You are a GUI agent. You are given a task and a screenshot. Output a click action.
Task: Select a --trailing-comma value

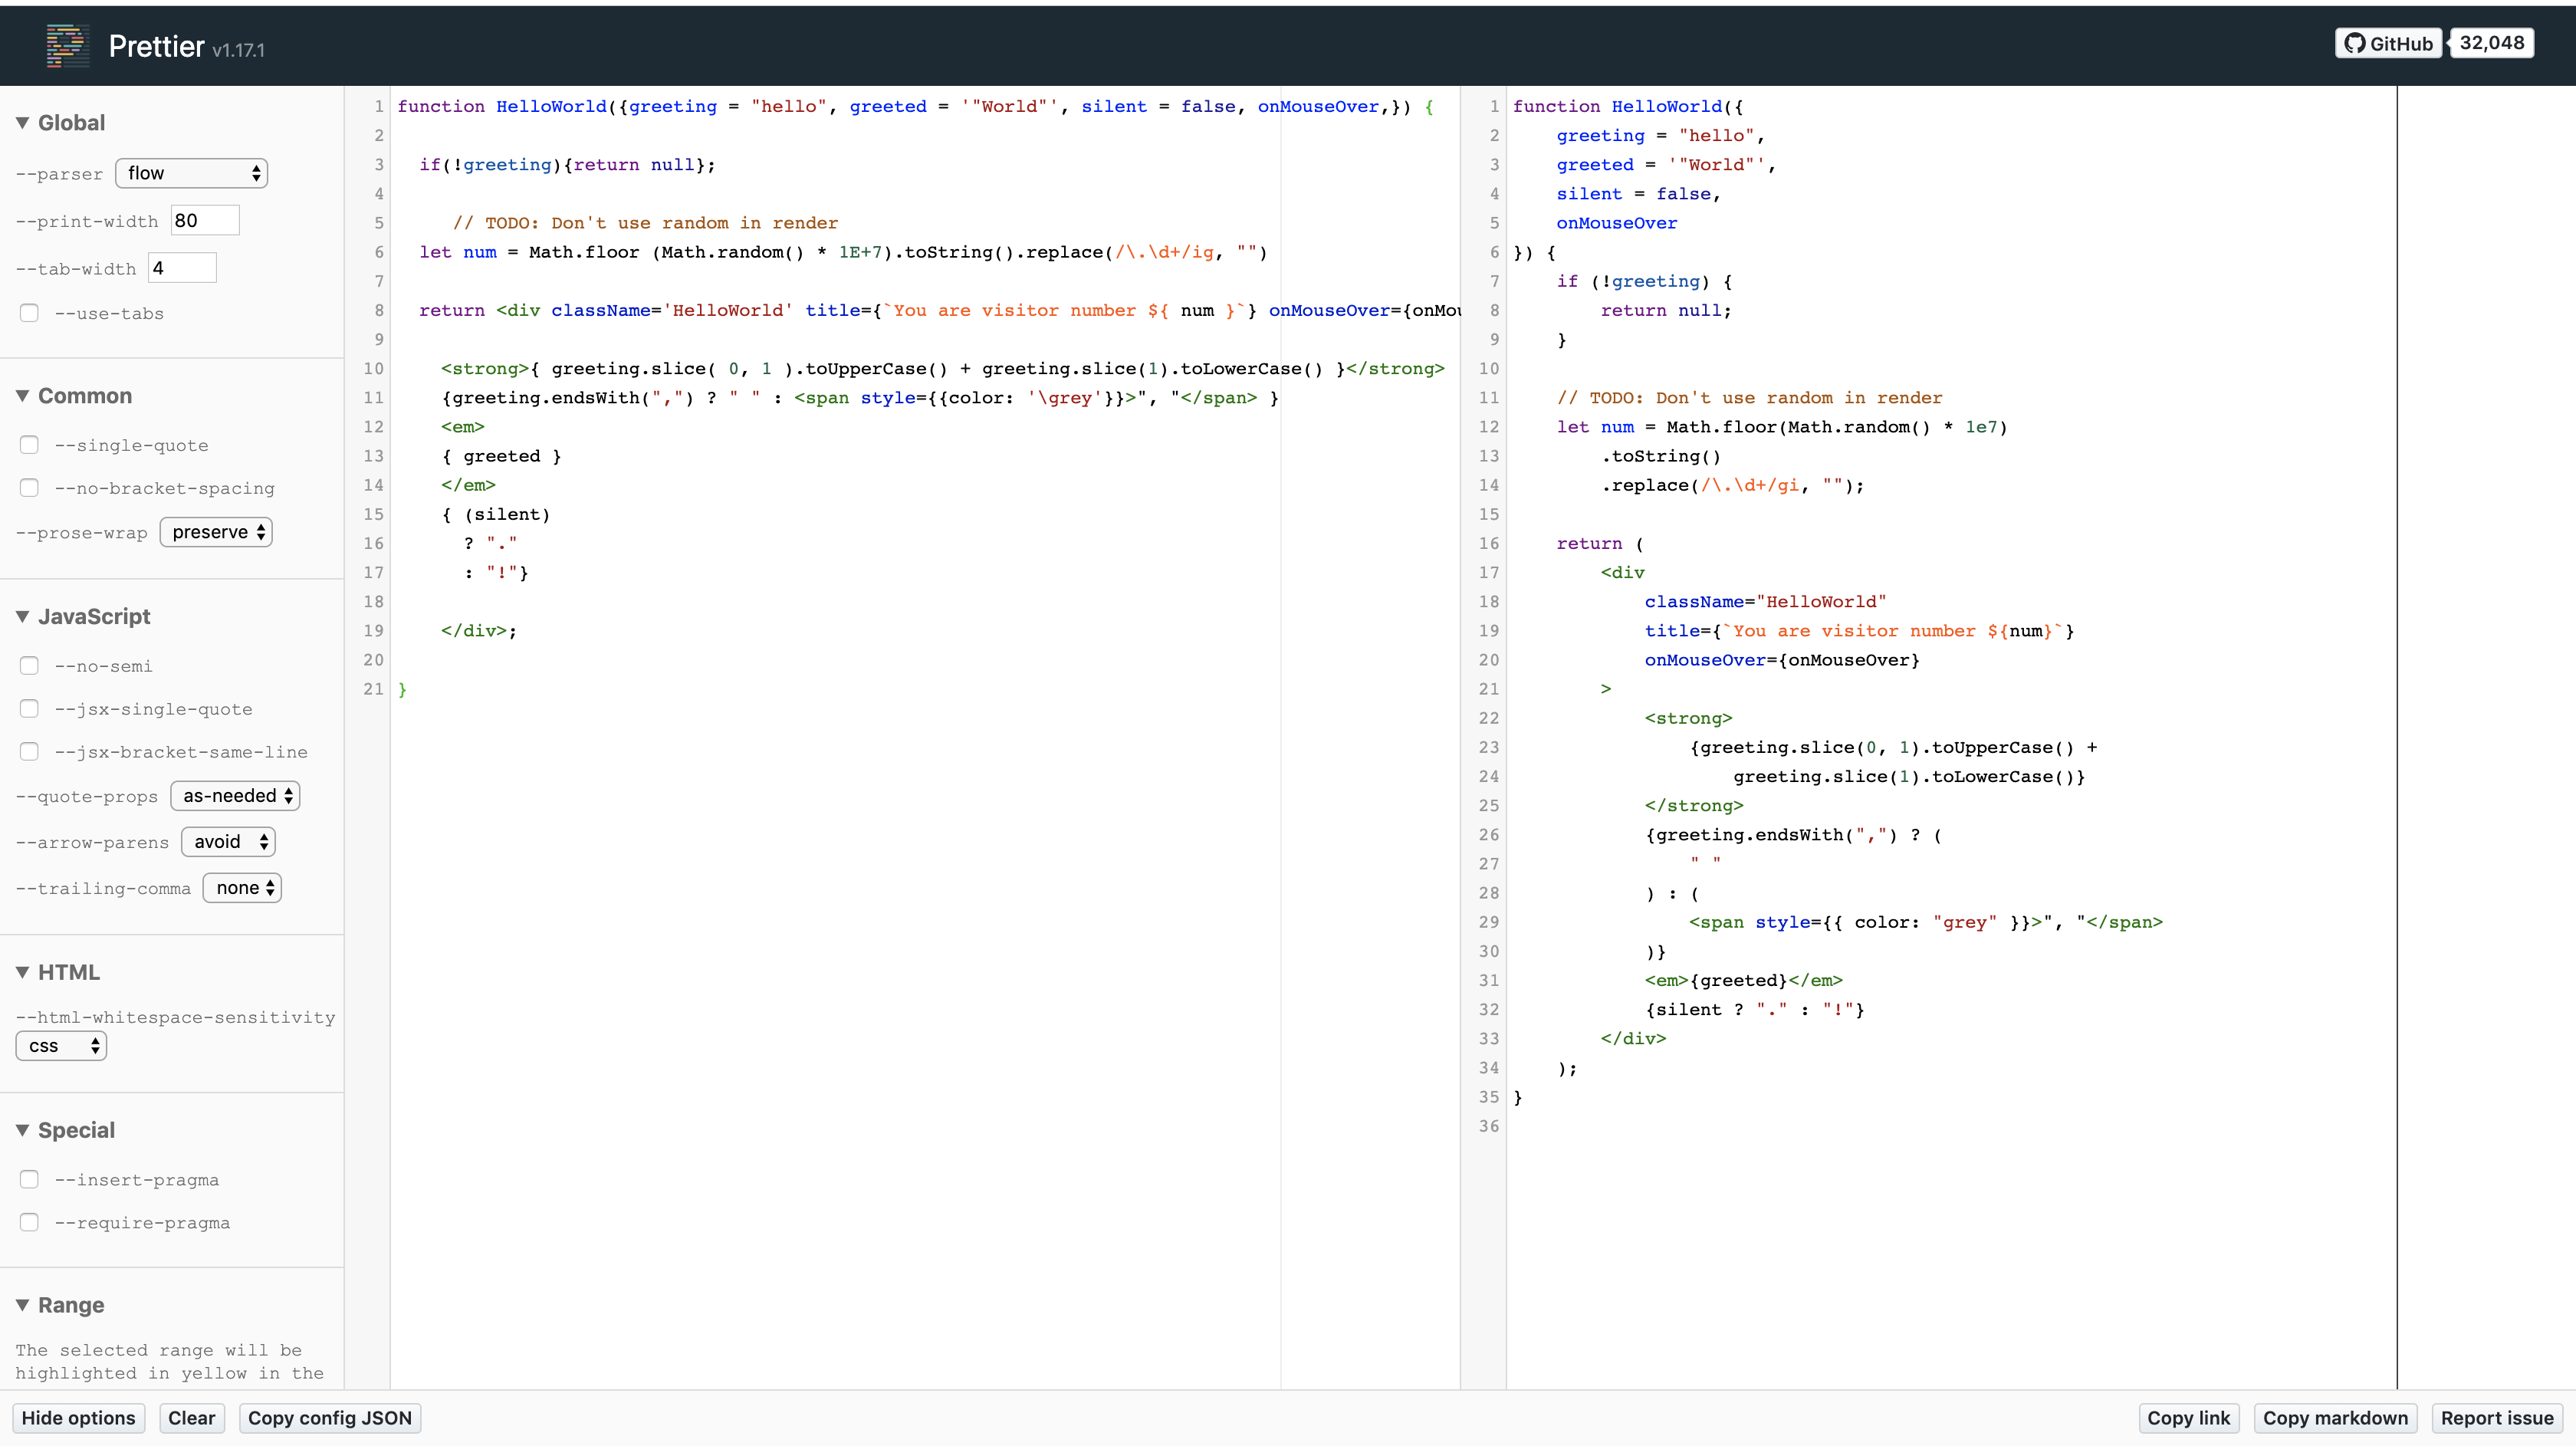(241, 887)
